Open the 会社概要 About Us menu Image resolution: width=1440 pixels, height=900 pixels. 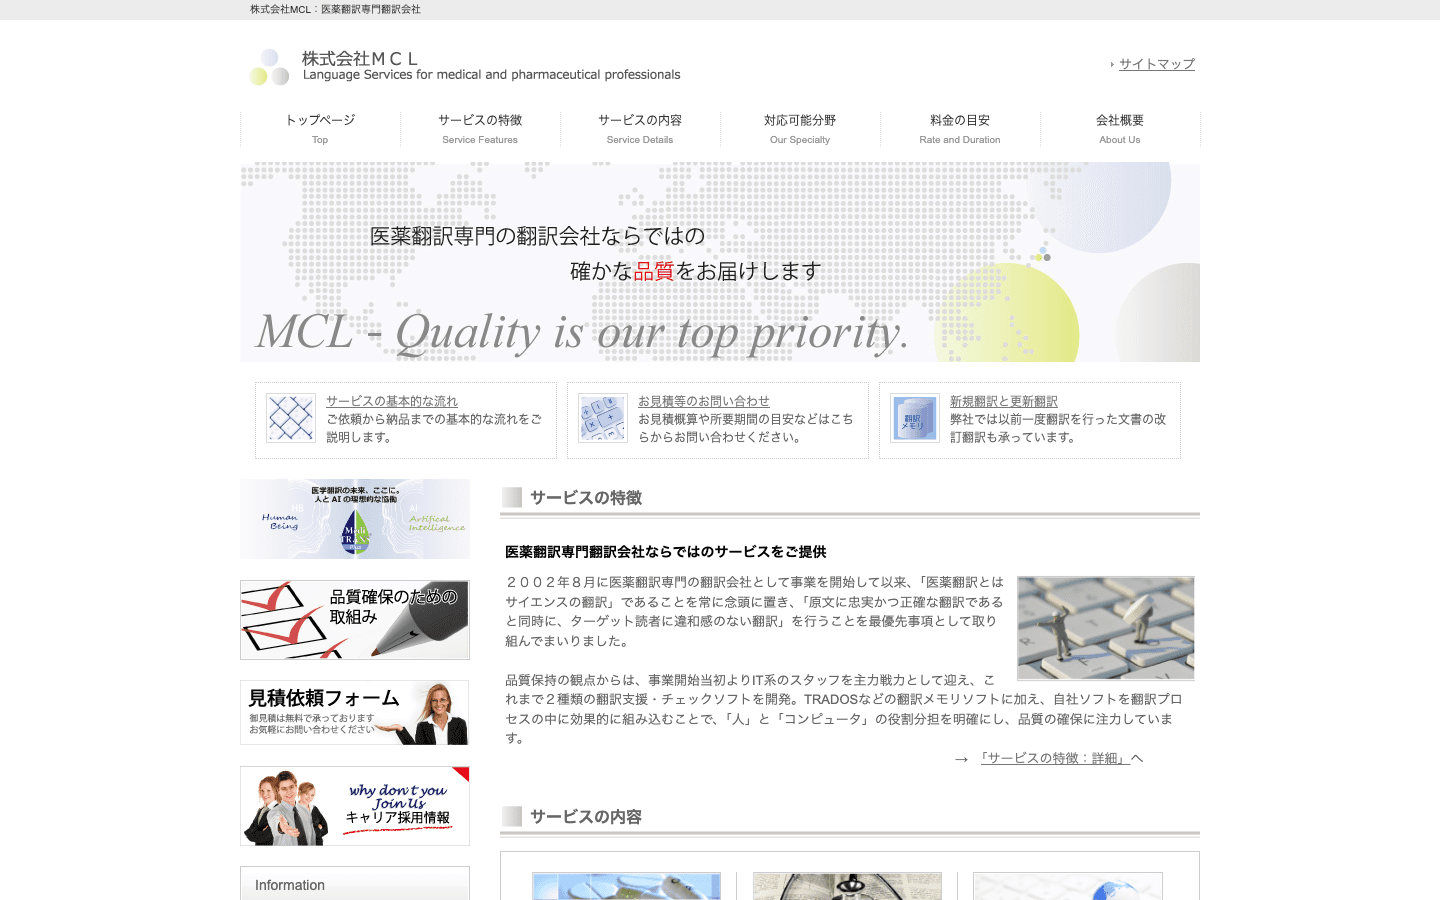1120,129
